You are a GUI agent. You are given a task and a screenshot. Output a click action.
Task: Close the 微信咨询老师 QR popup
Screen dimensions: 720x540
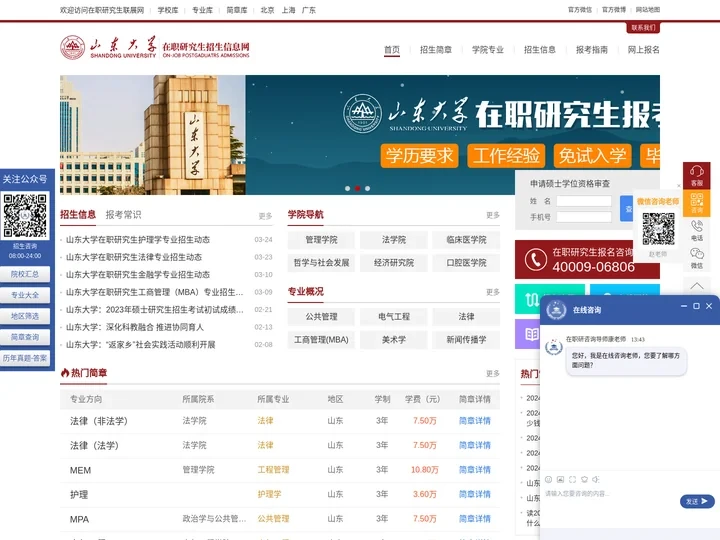point(679,186)
